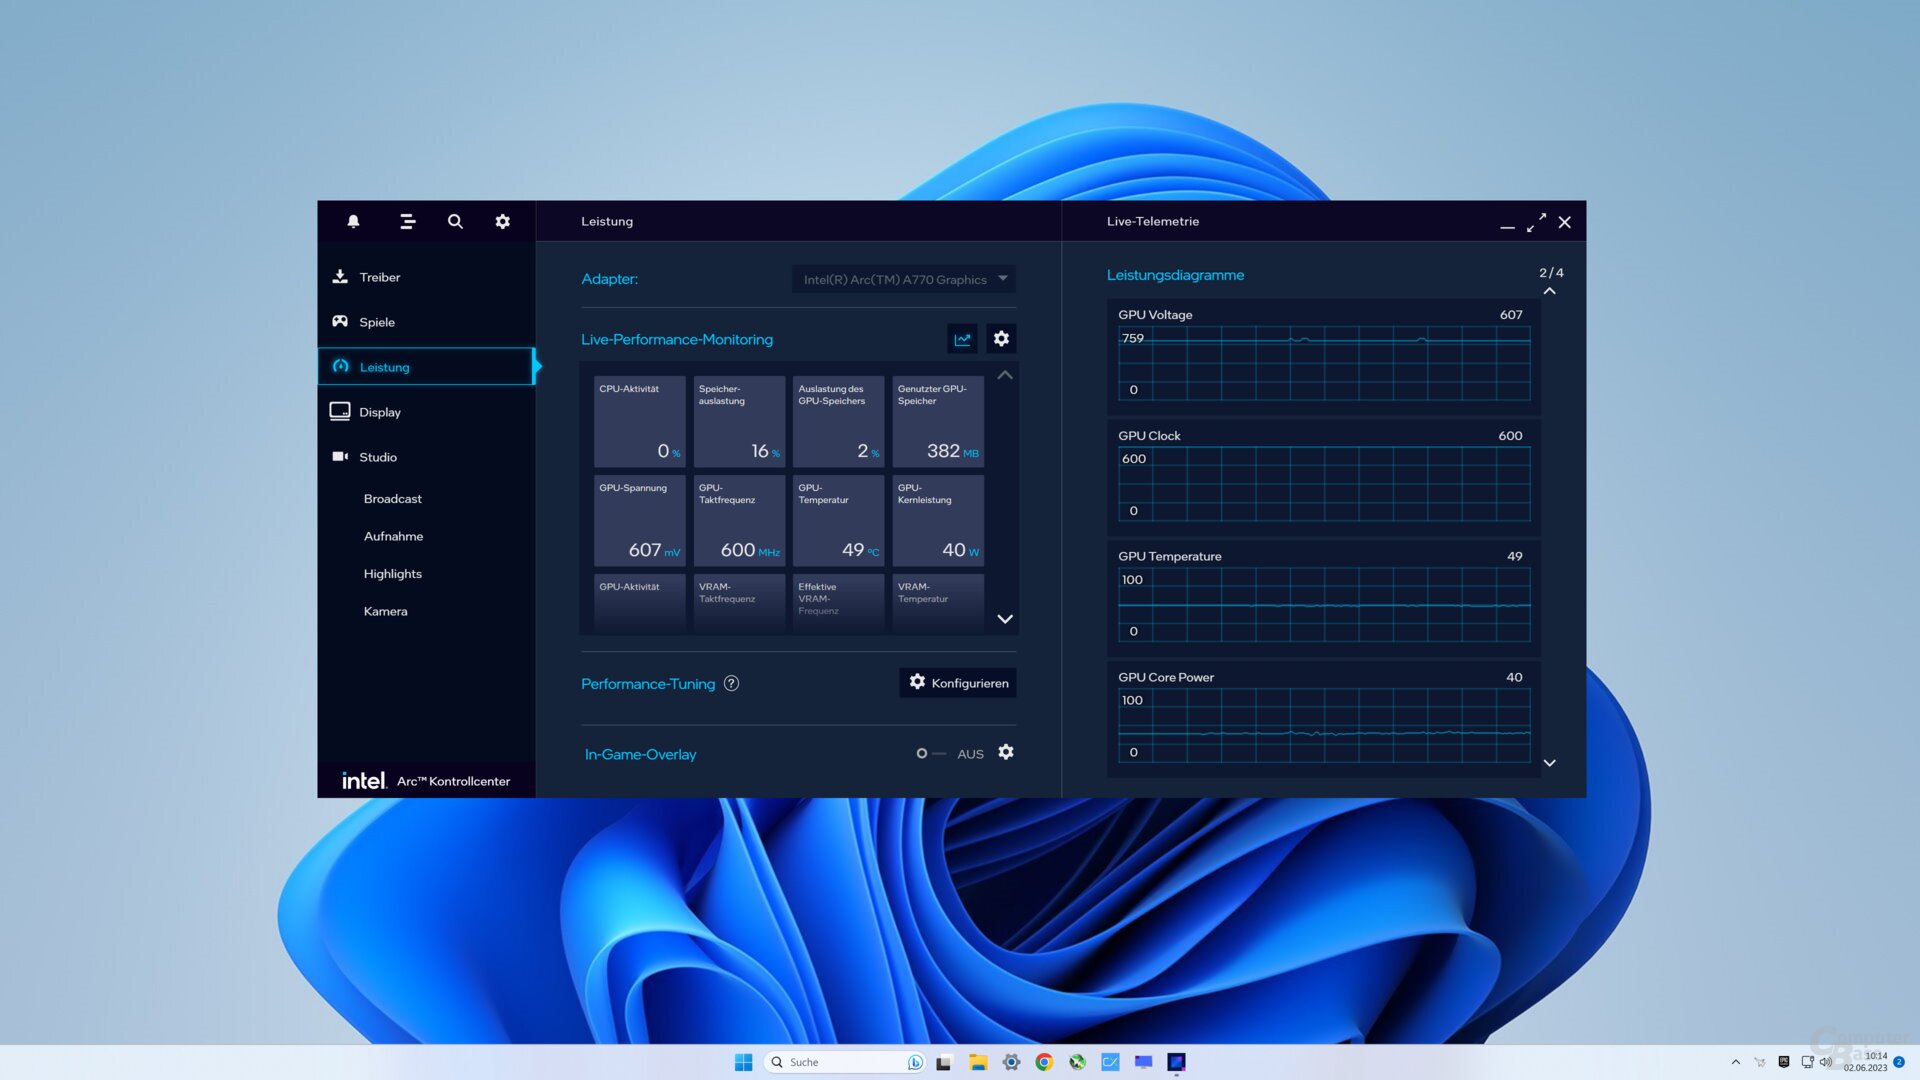Enable the In-Game-Overlay toggle switch
The width and height of the screenshot is (1920, 1080).
pos(930,754)
